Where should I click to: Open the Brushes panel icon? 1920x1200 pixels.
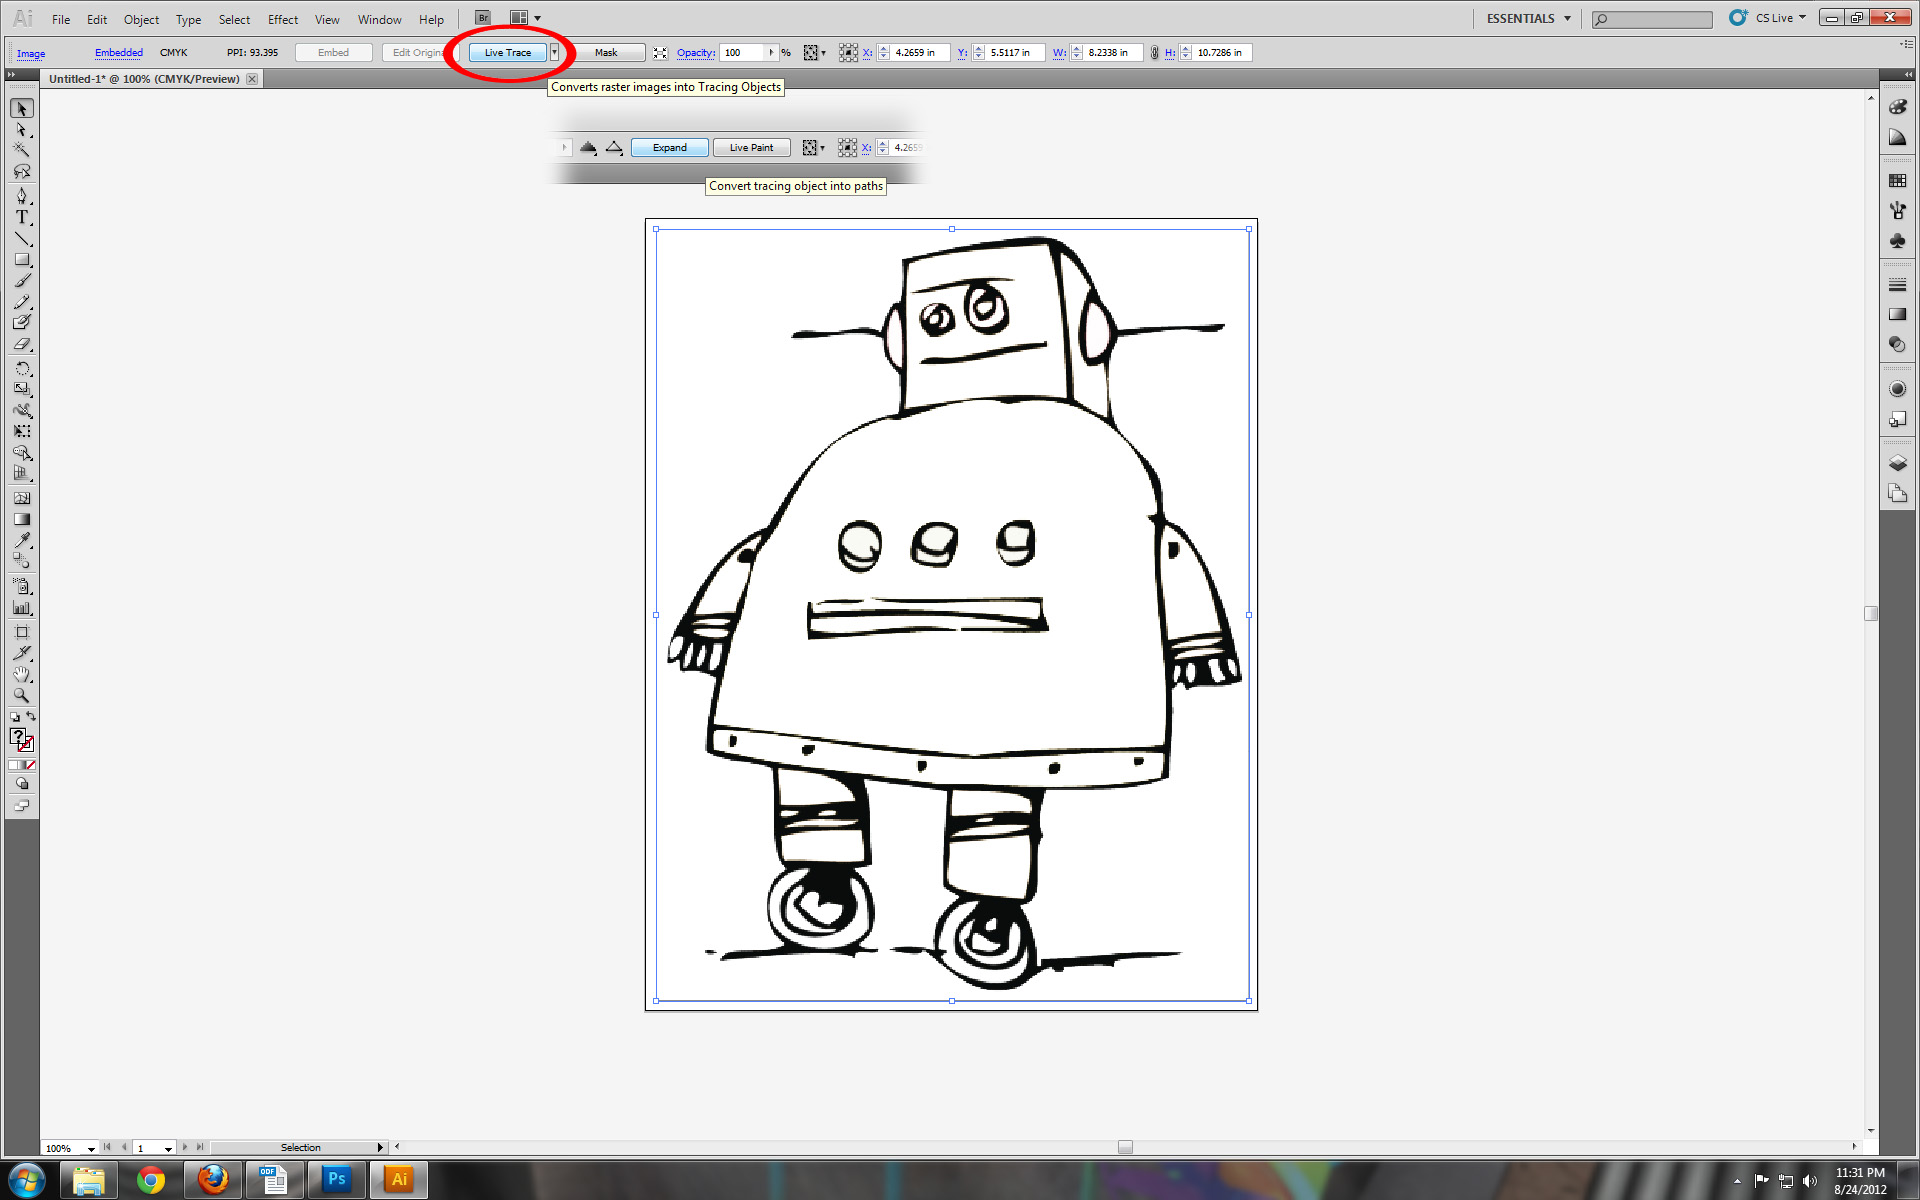pos(1897,211)
